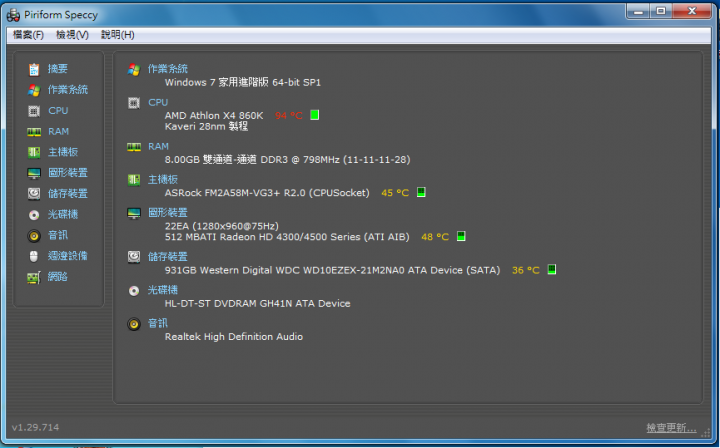720x448 pixels.
Task: Open 主機板 heading link in summary
Action: pos(163,179)
